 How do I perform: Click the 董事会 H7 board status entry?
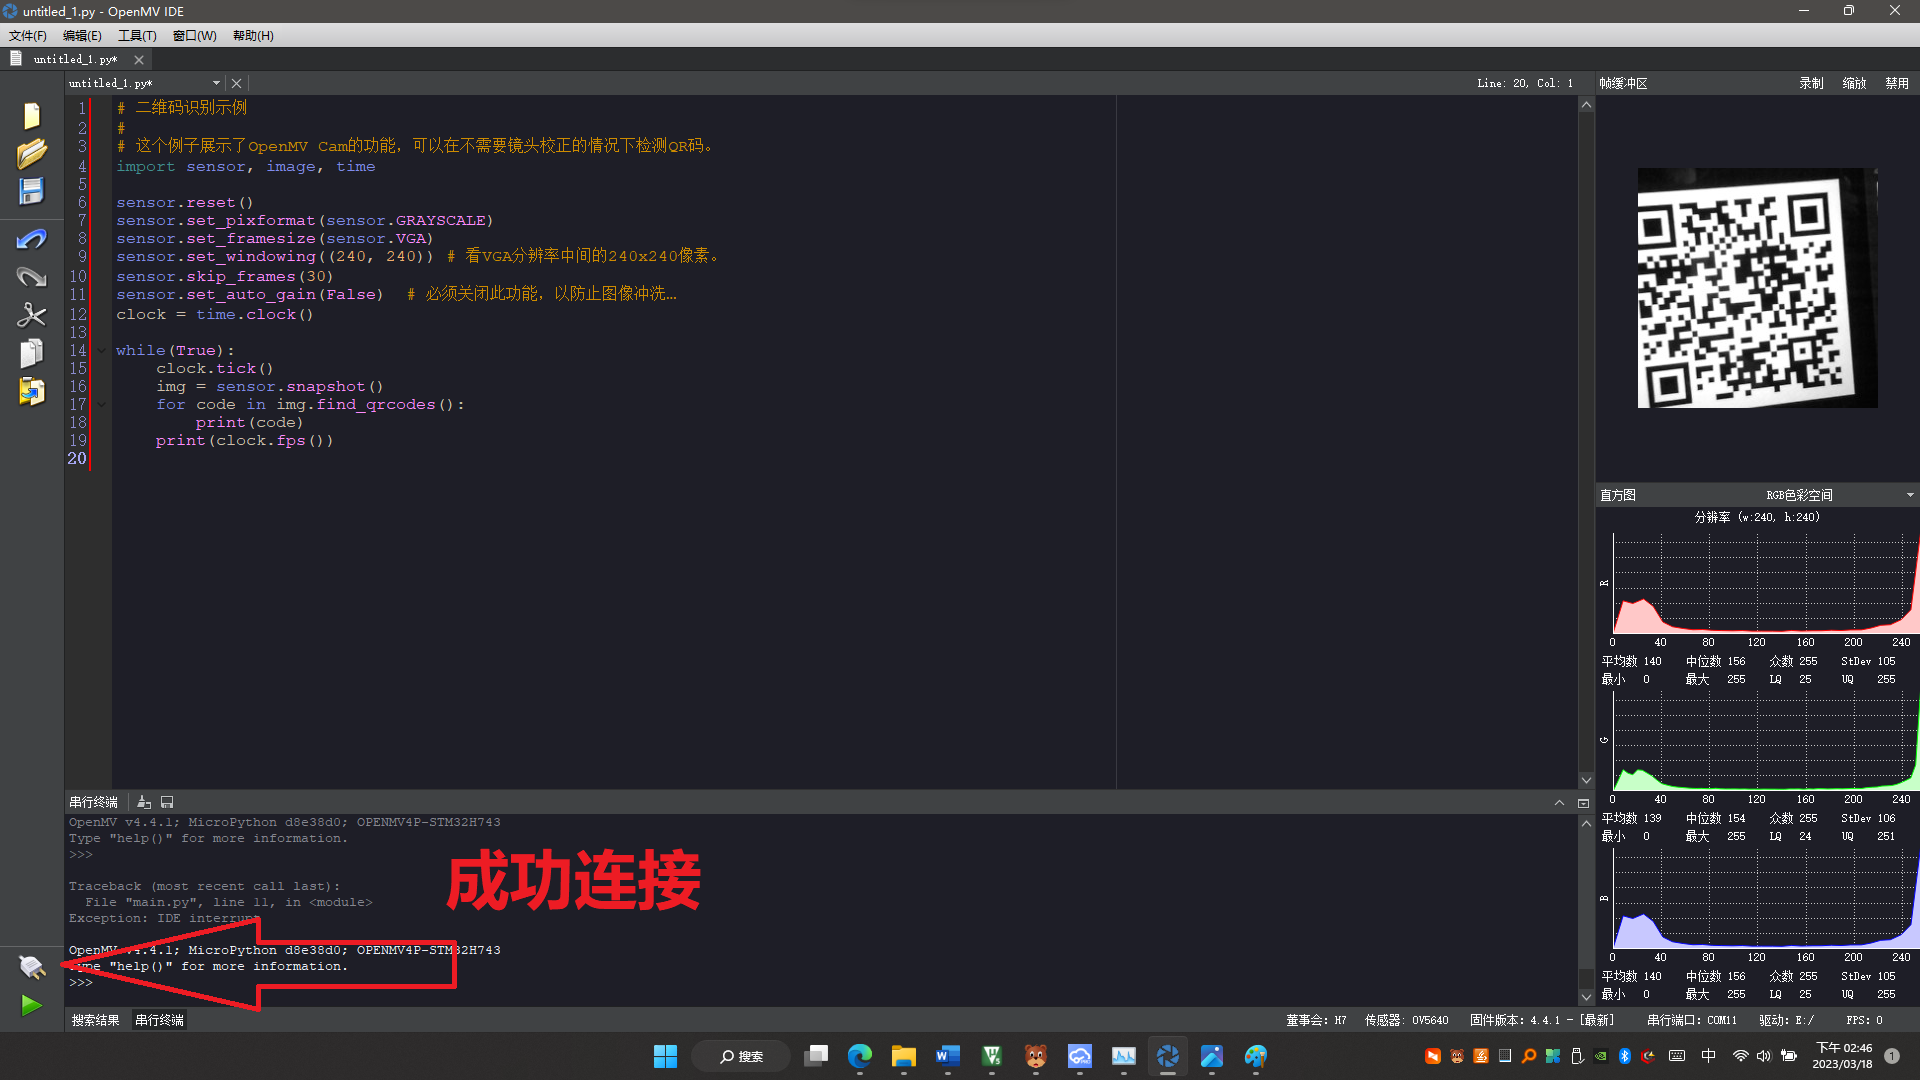click(1316, 1020)
